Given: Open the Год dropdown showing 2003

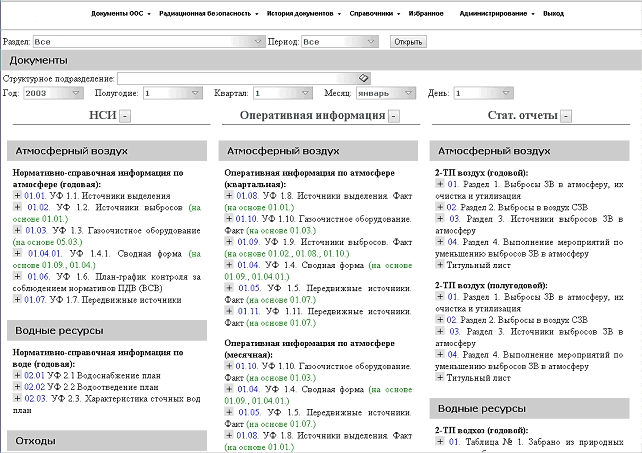Looking at the screenshot, I should click(53, 93).
